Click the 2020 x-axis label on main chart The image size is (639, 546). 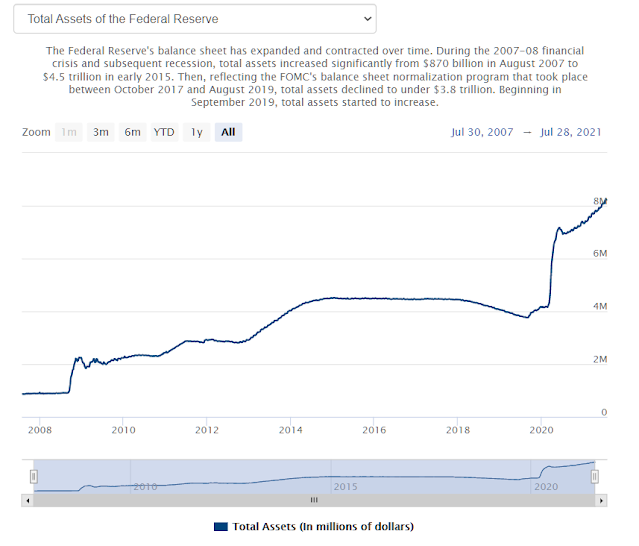point(542,430)
